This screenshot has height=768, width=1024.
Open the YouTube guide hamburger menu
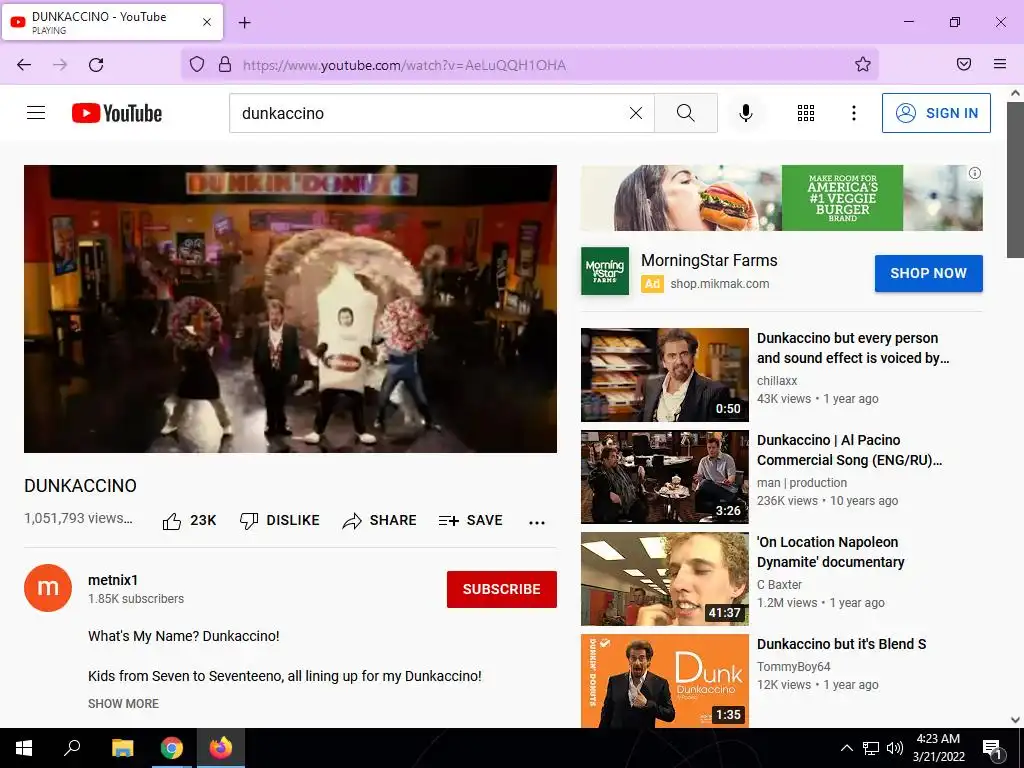[x=36, y=113]
